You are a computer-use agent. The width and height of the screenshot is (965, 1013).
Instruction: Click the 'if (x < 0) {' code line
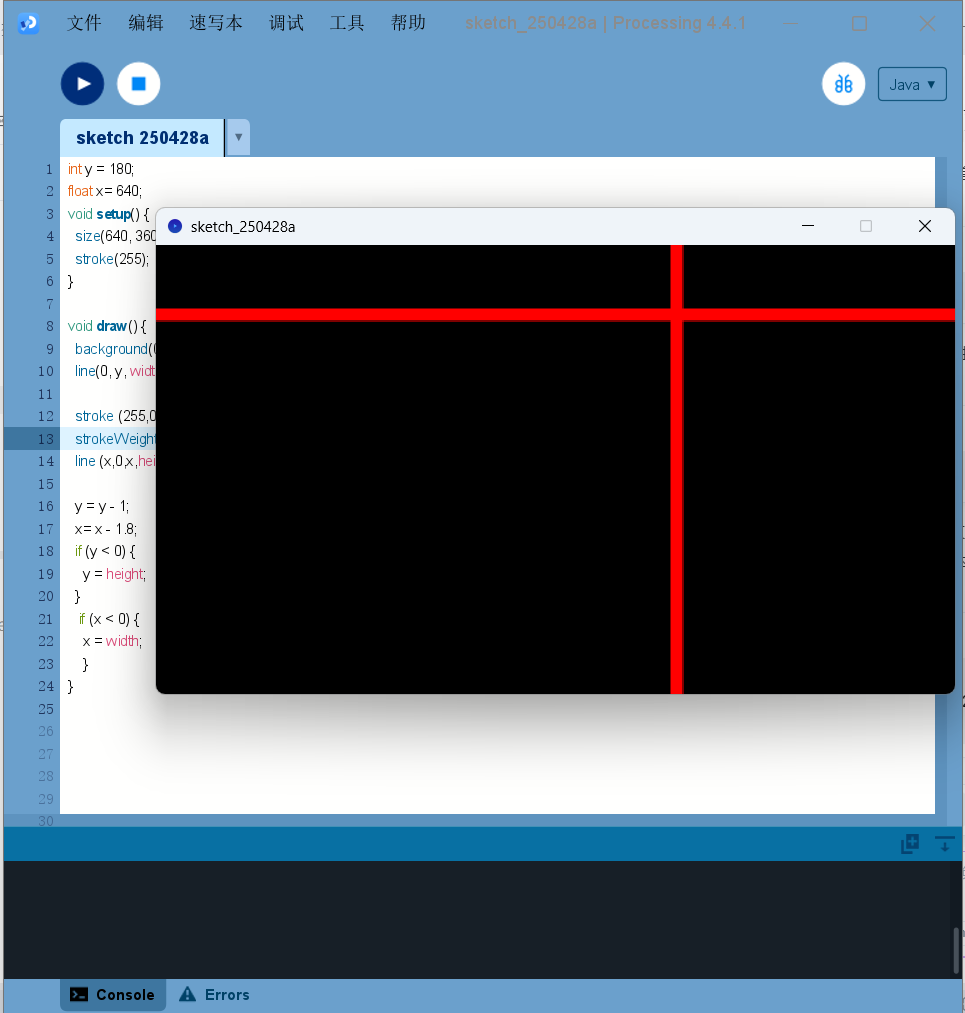(109, 619)
